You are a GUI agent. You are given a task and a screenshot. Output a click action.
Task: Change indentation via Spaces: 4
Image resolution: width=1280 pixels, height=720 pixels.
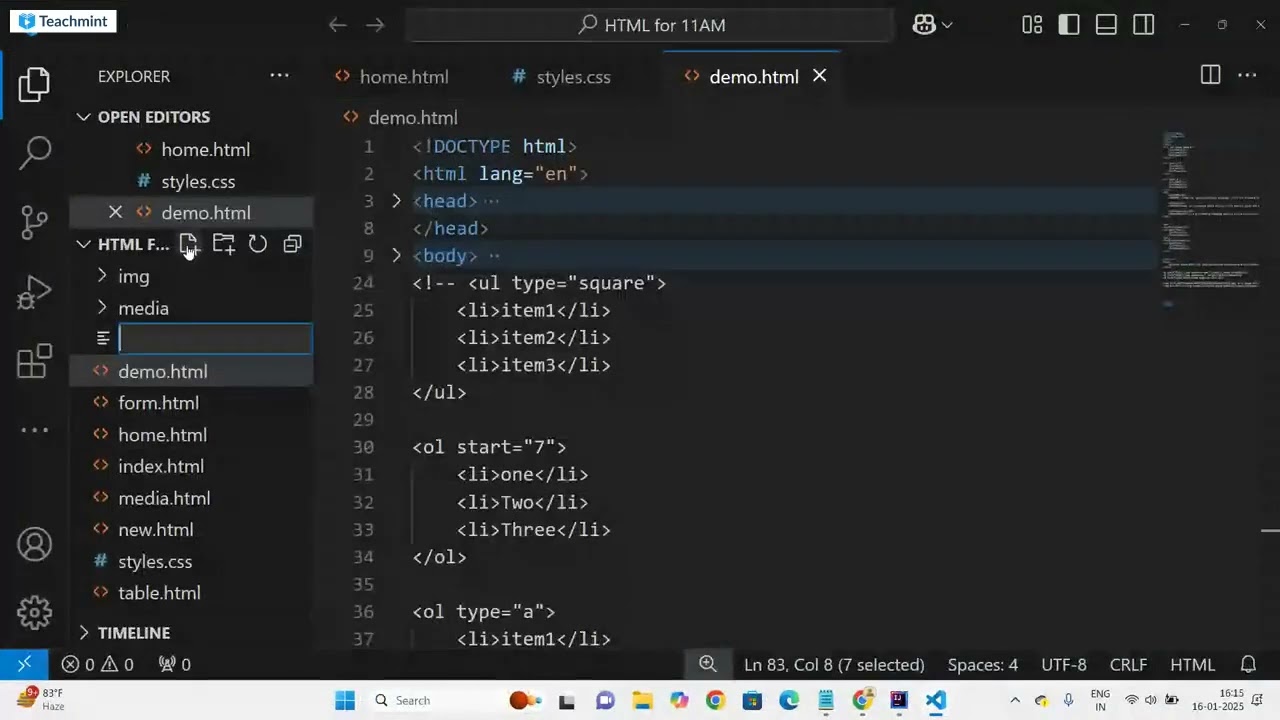(983, 665)
